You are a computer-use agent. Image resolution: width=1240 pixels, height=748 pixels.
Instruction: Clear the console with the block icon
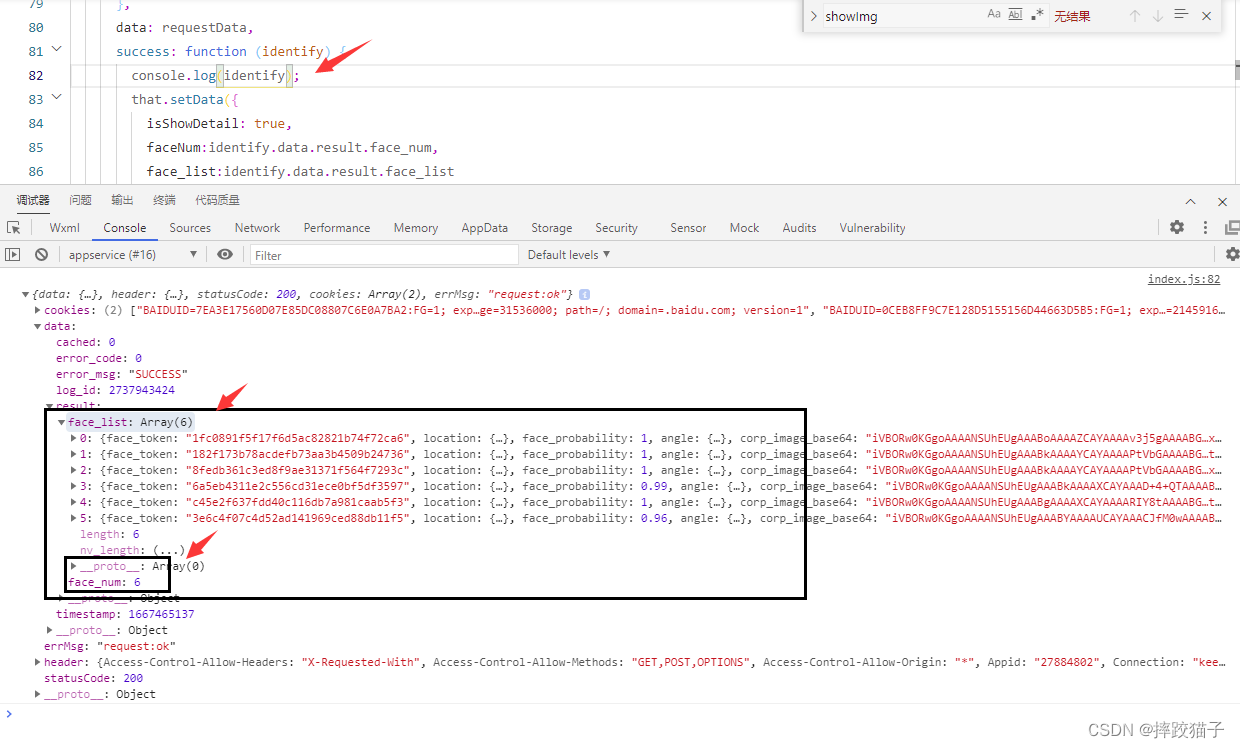click(41, 255)
